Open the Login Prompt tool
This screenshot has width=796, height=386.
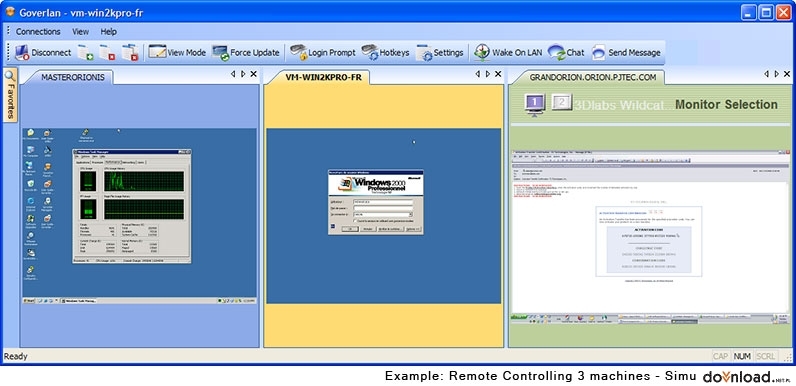click(322, 52)
